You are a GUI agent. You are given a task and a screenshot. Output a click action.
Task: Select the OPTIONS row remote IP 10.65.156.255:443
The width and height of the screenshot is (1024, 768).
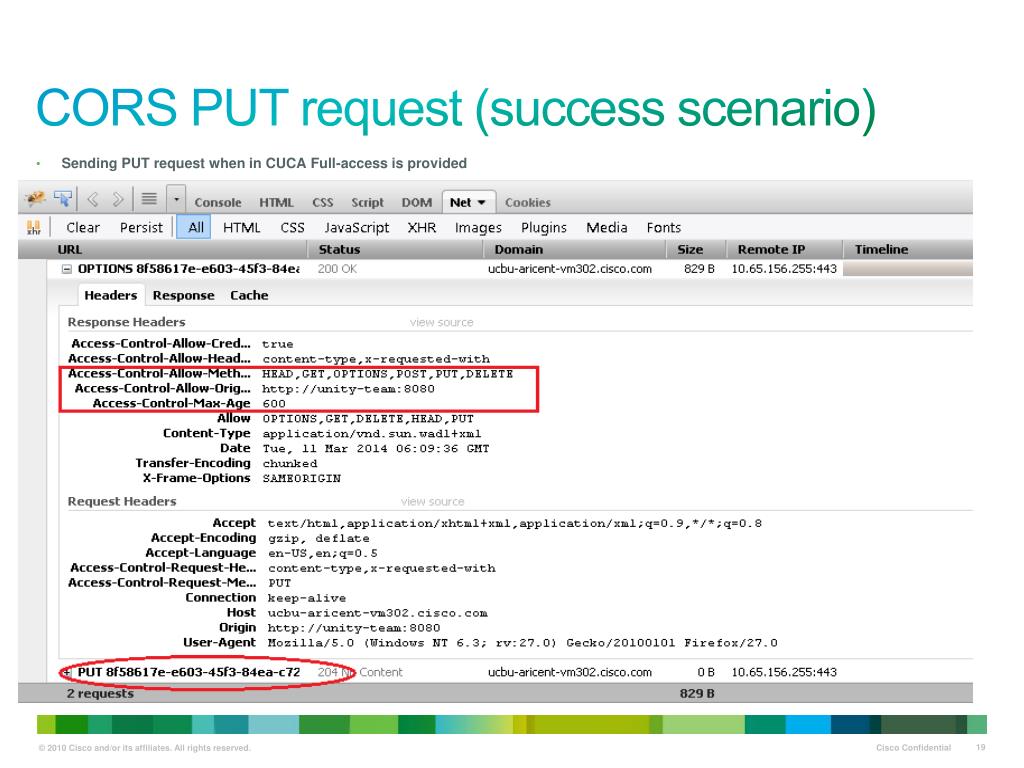coord(784,269)
